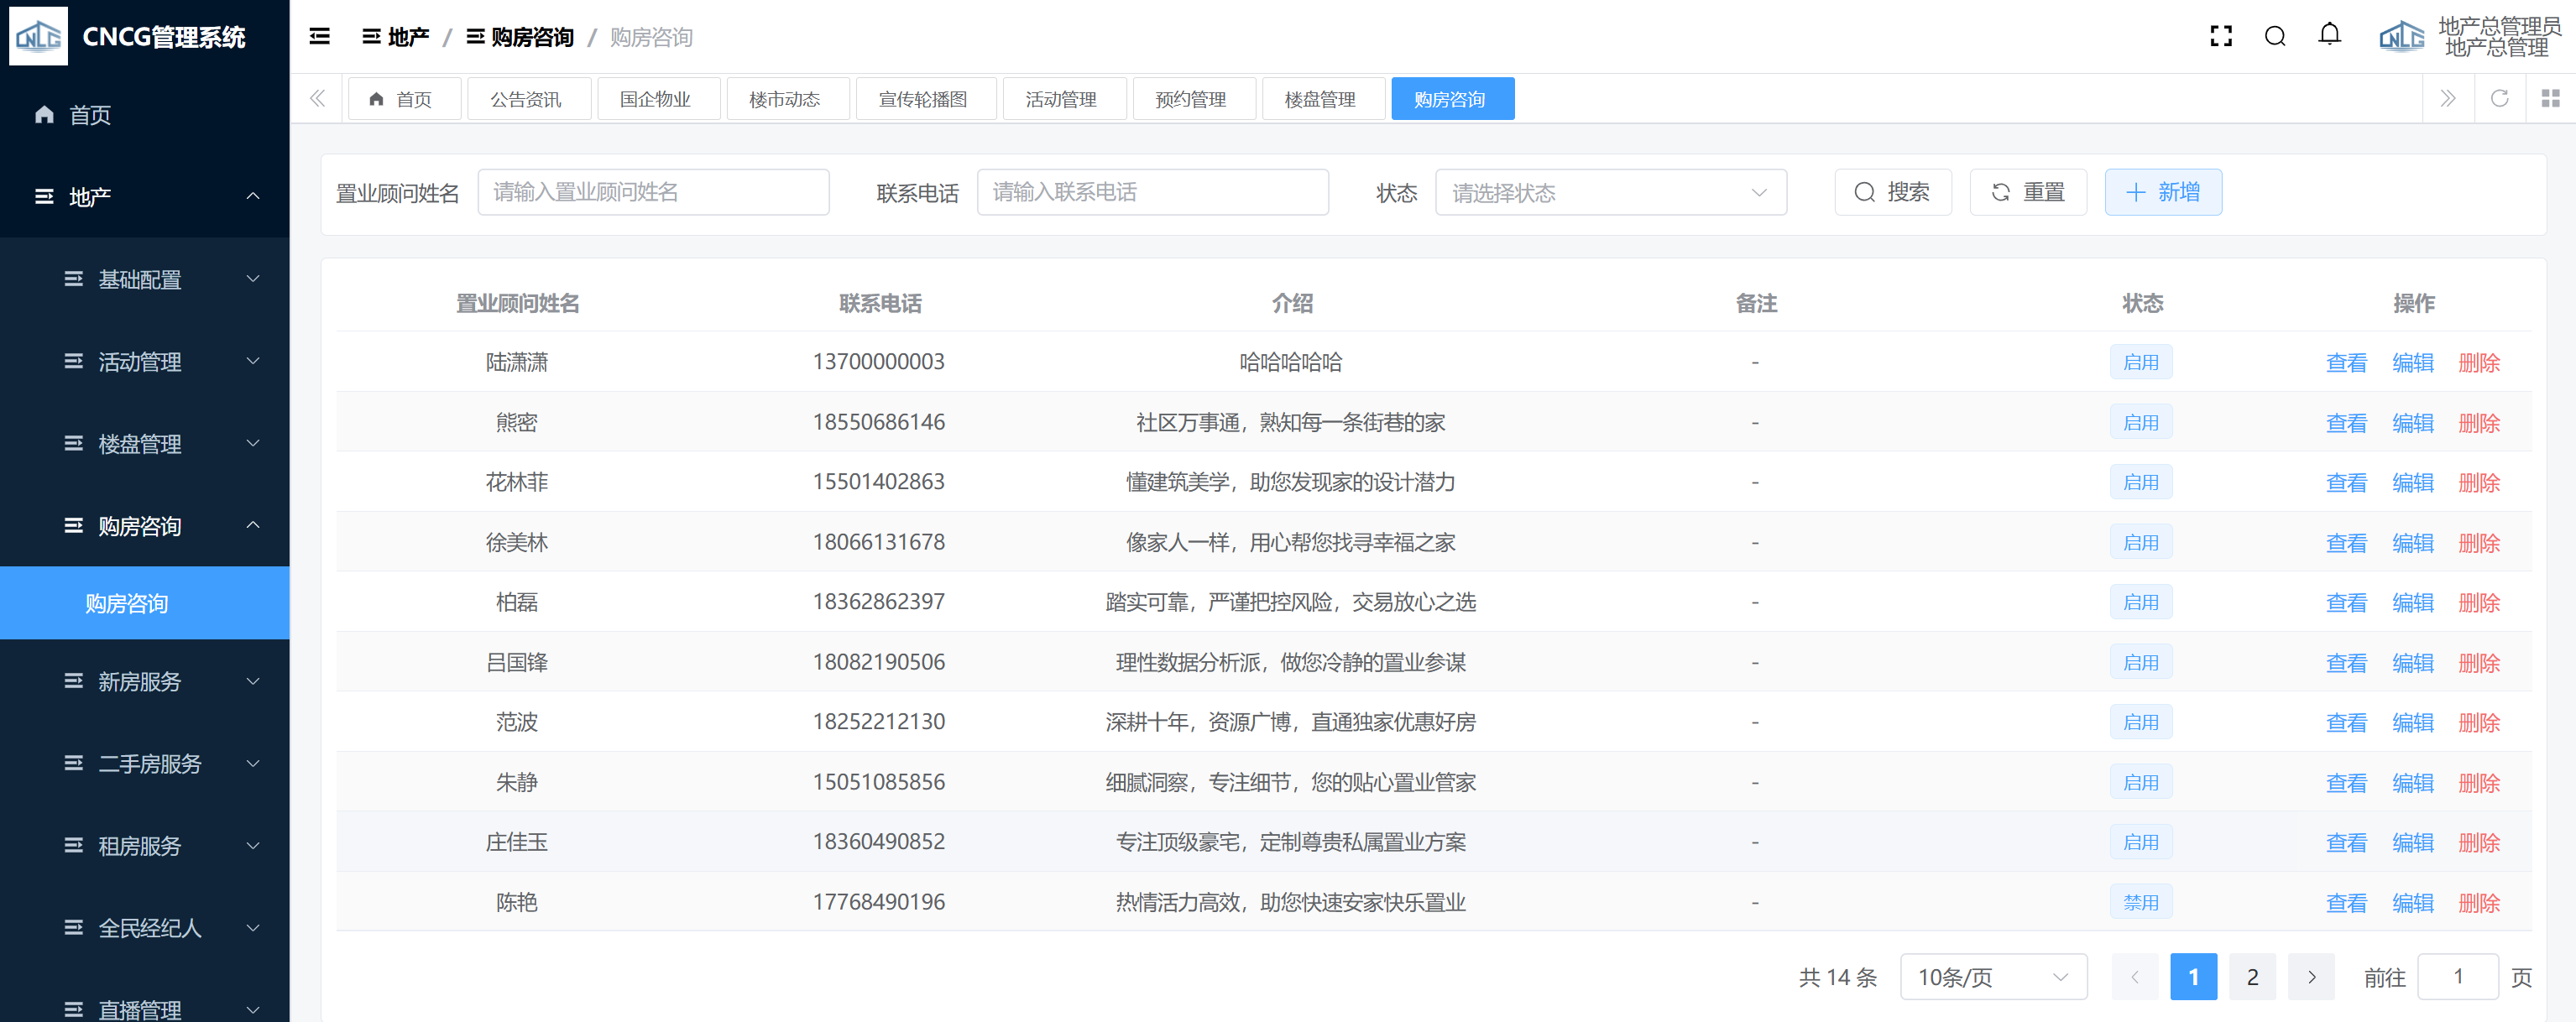Screen dimensions: 2576x1022
Task: Collapse the sidebar with hamburger icon
Action: coord(319,37)
